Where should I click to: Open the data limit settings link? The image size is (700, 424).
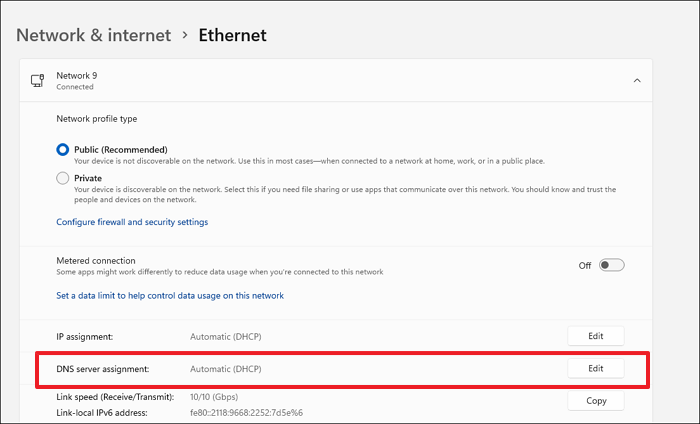(x=170, y=295)
